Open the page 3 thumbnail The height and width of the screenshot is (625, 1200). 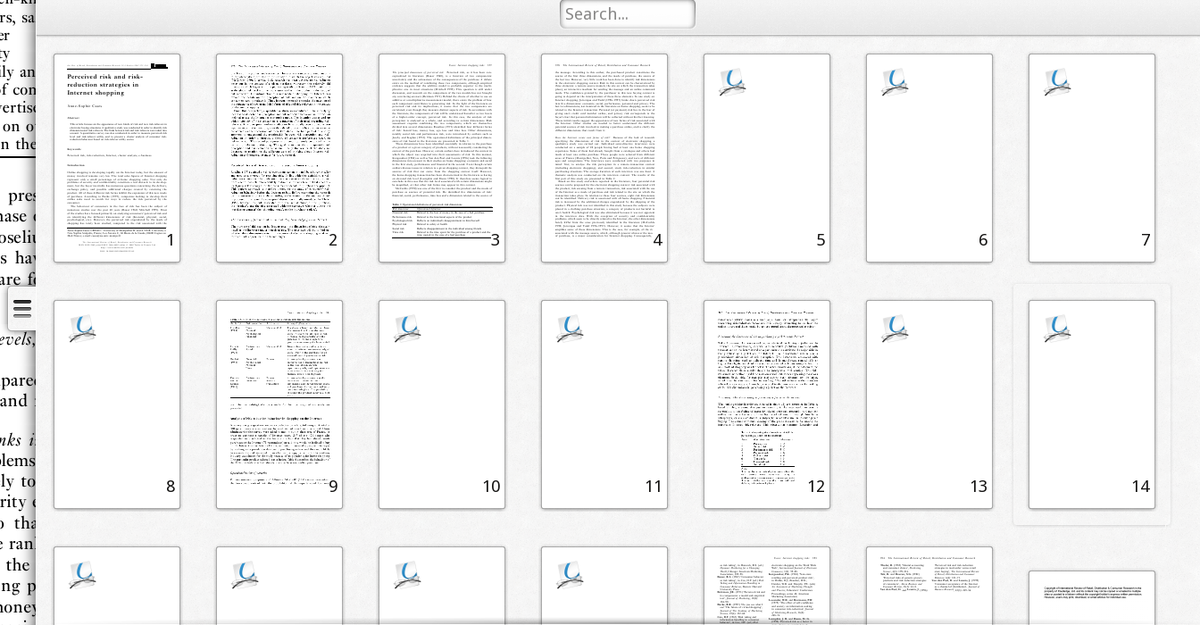[x=442, y=158]
